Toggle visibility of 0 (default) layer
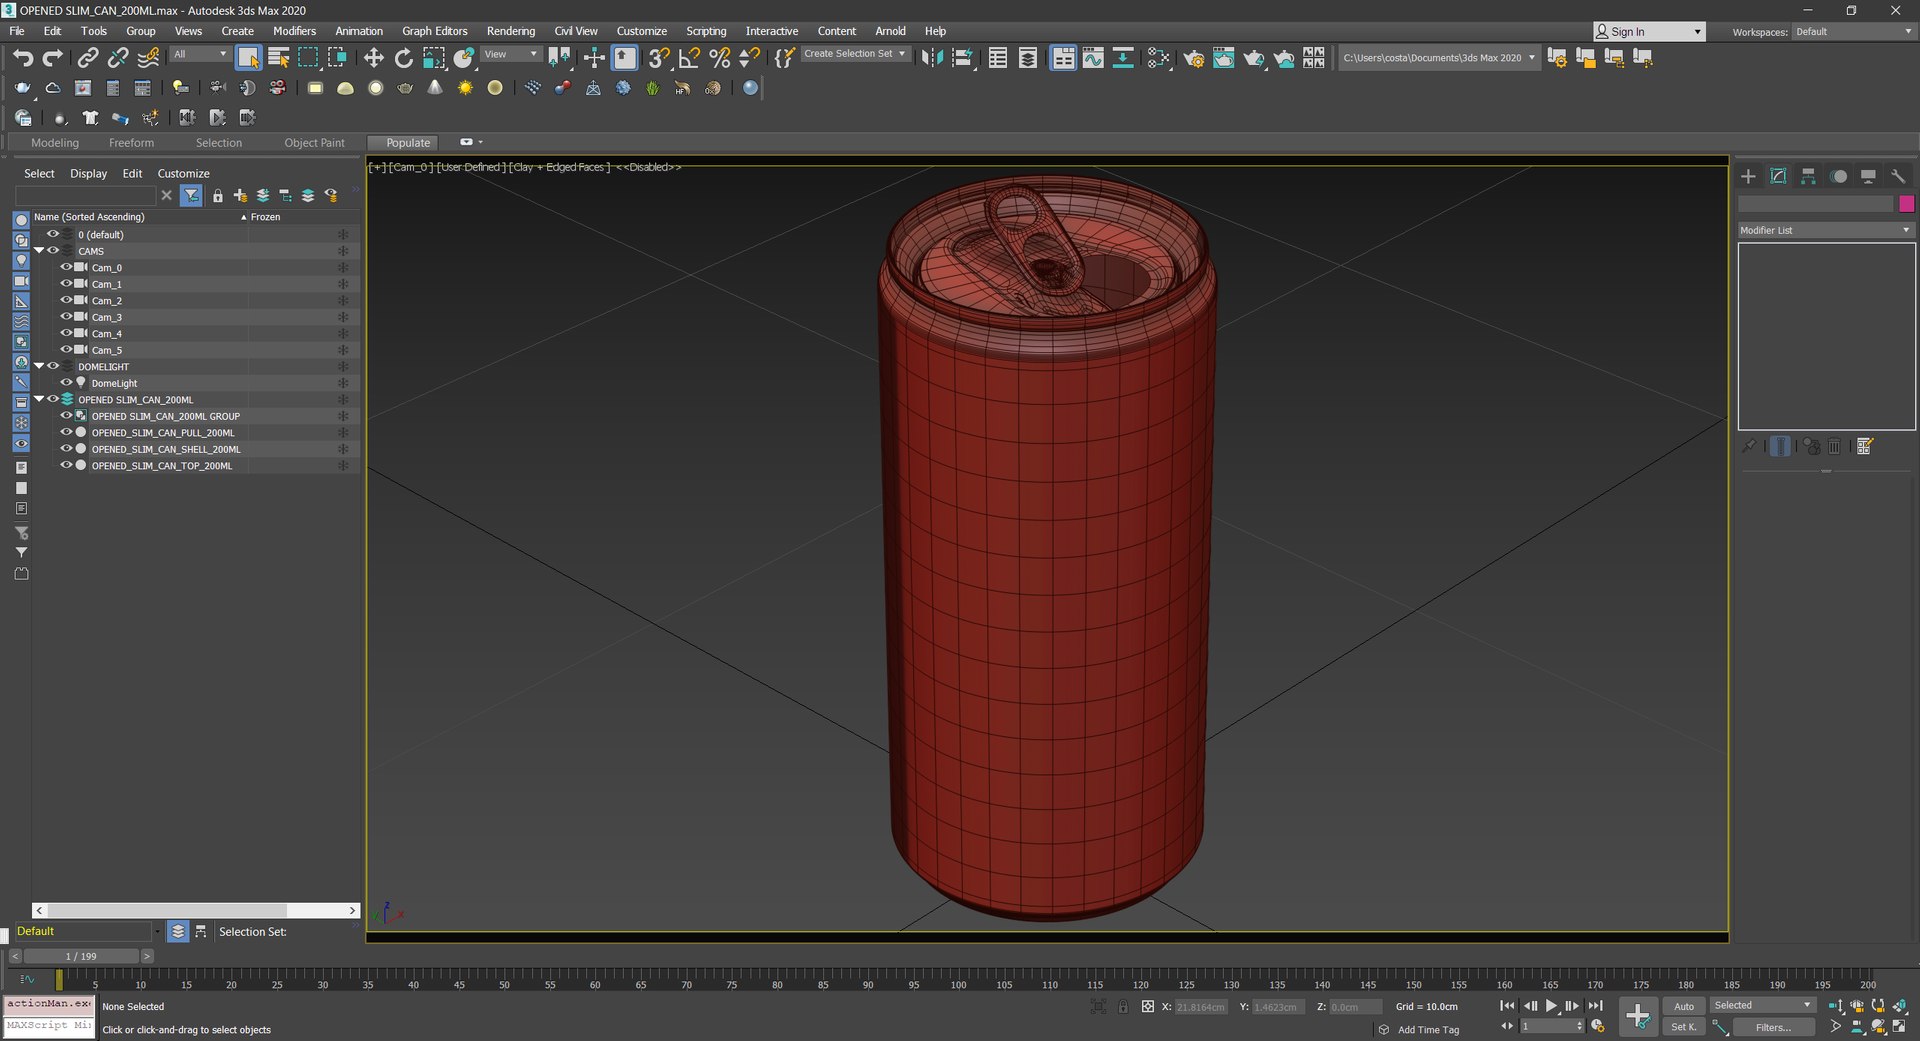The image size is (1920, 1041). click(x=53, y=234)
